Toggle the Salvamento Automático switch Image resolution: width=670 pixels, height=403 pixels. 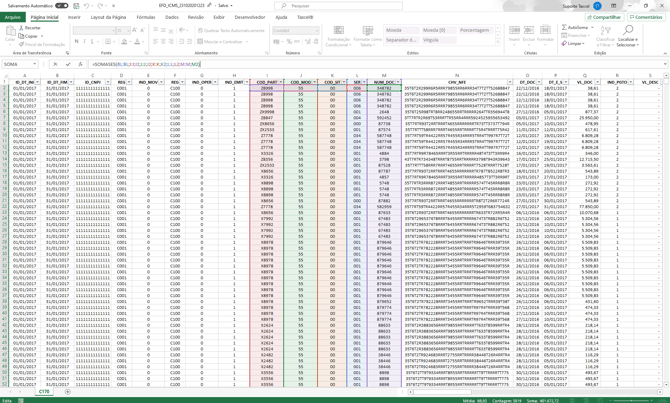click(61, 5)
